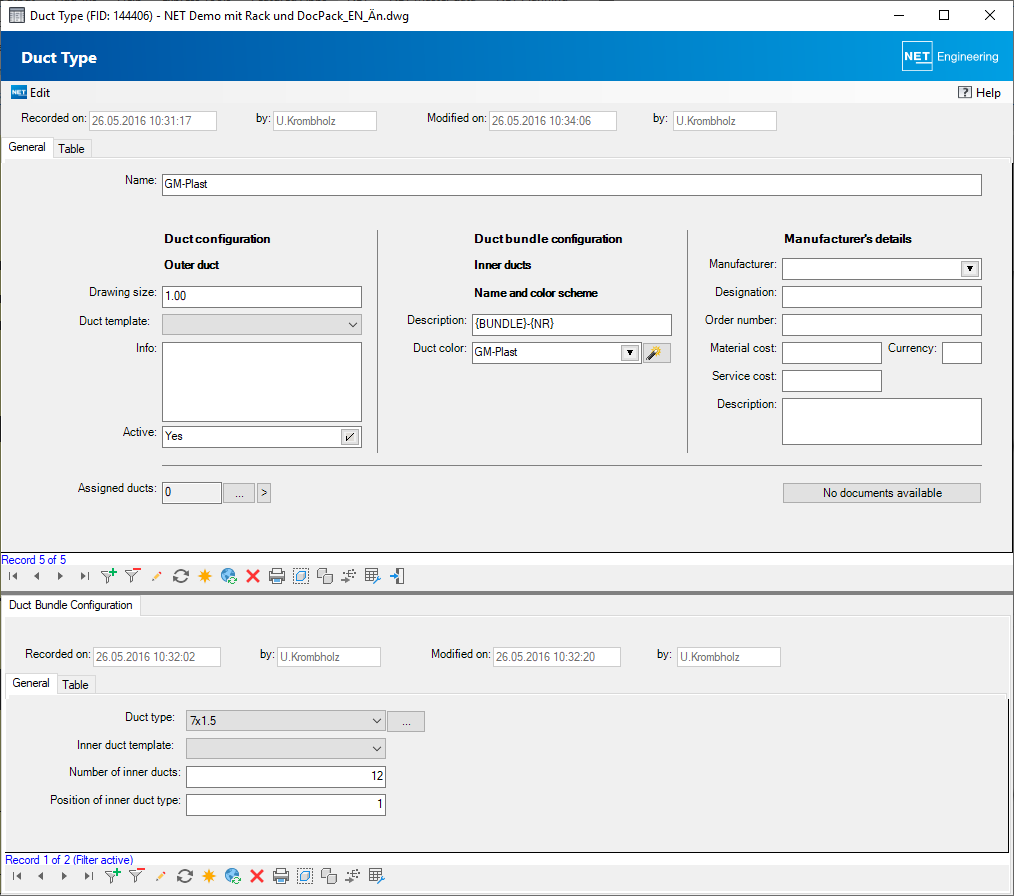
Task: Click the ellipsis button beside Assigned ducts
Action: (238, 492)
